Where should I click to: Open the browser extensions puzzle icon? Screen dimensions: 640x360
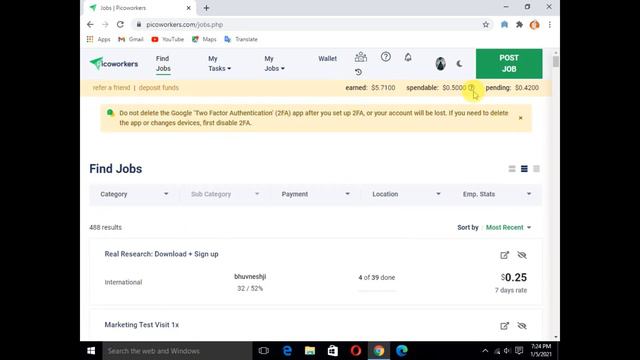pos(519,24)
